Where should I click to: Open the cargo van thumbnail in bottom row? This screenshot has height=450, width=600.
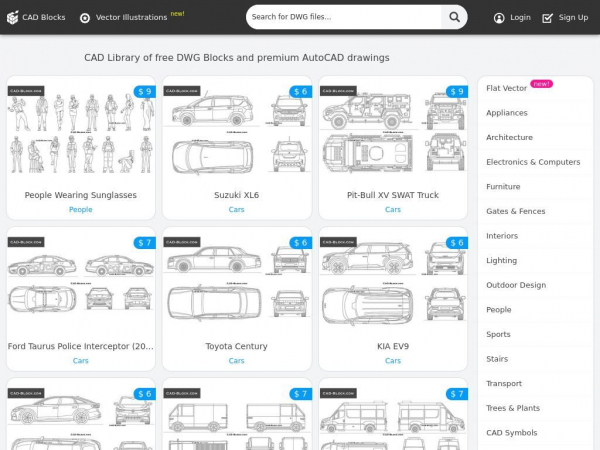click(x=237, y=419)
